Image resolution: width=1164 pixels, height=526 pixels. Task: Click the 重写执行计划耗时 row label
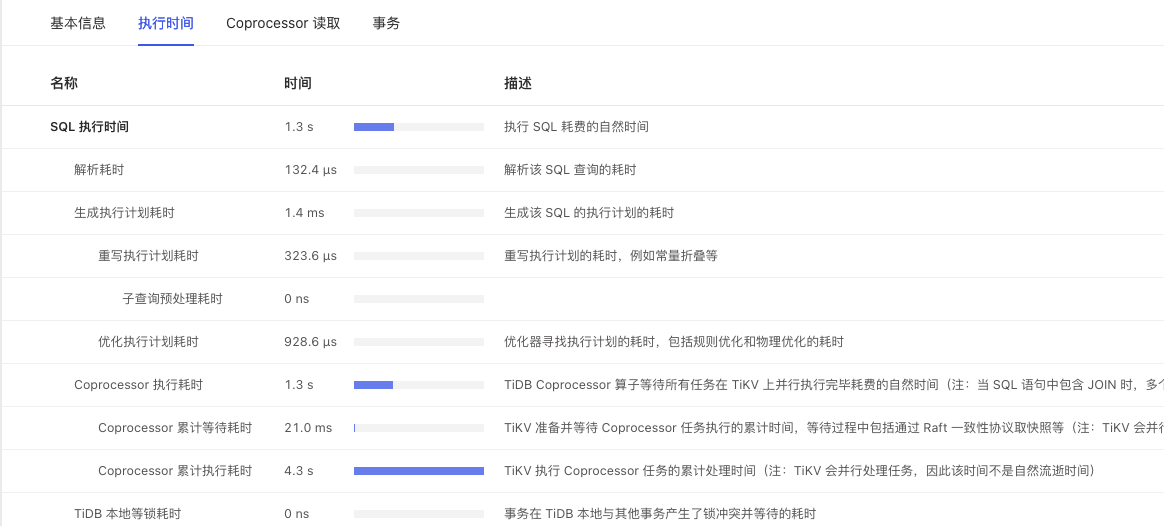tap(148, 256)
